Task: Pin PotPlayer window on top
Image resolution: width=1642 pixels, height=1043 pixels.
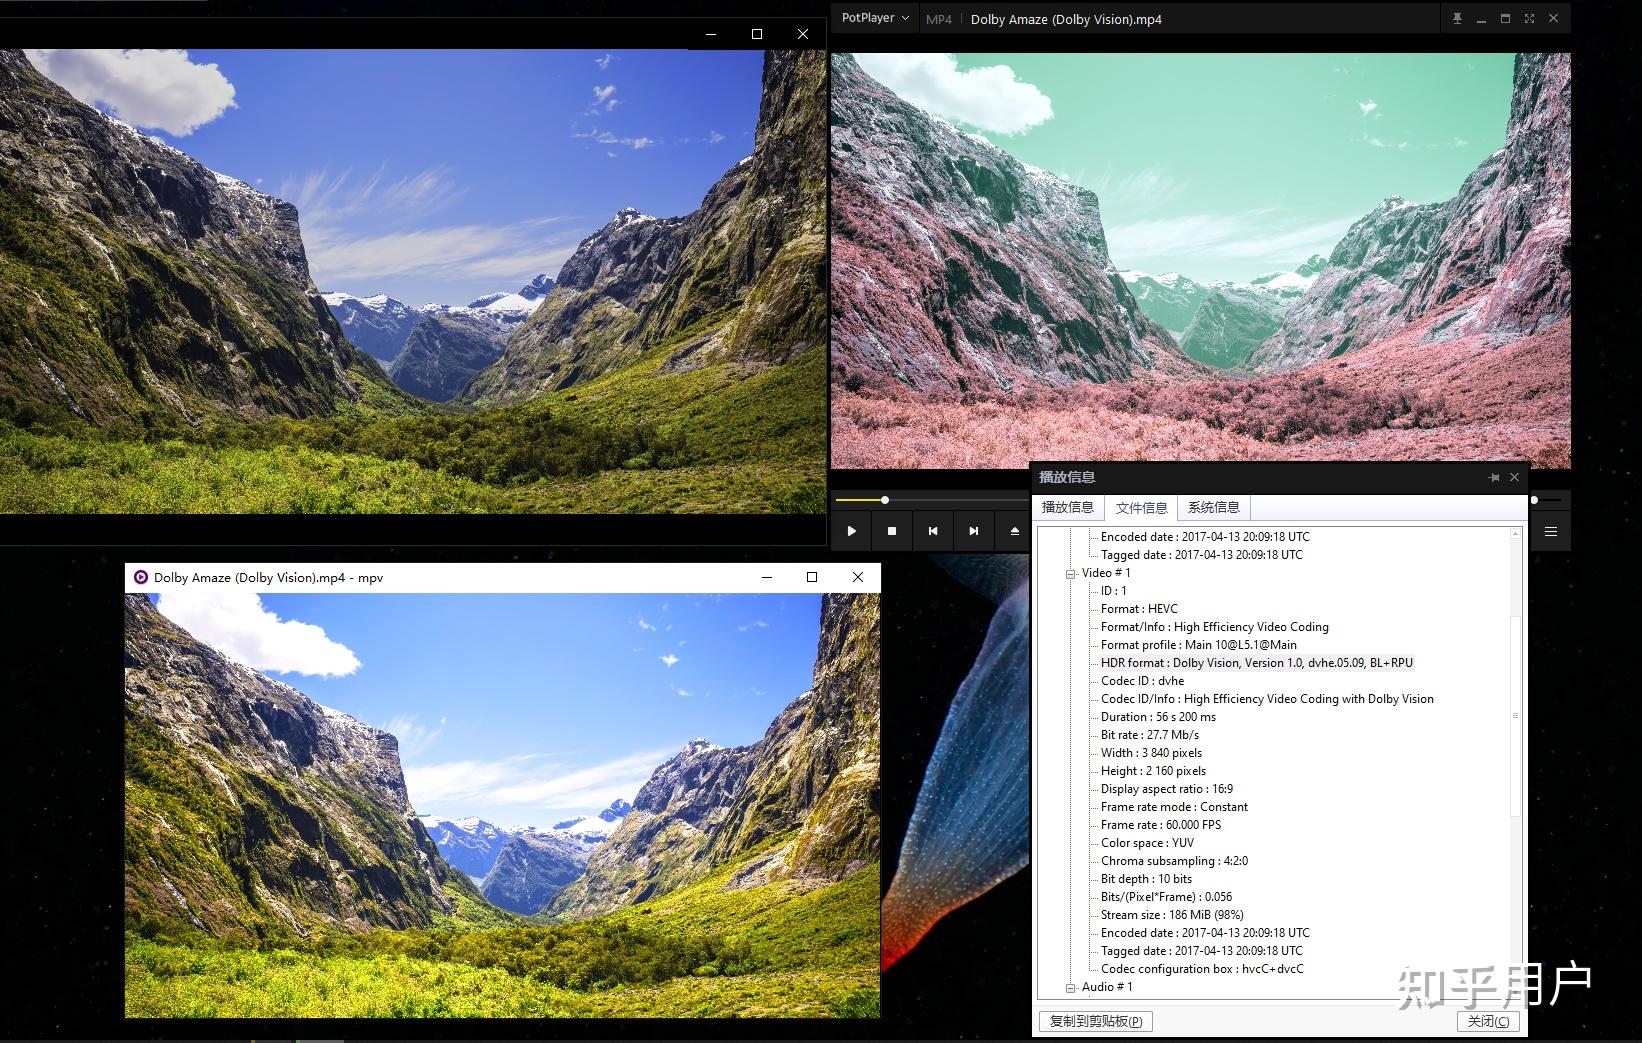Action: click(1457, 18)
